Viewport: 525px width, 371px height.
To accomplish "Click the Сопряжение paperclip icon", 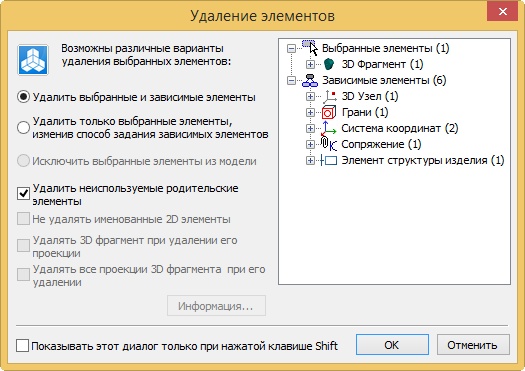I will click(x=328, y=144).
